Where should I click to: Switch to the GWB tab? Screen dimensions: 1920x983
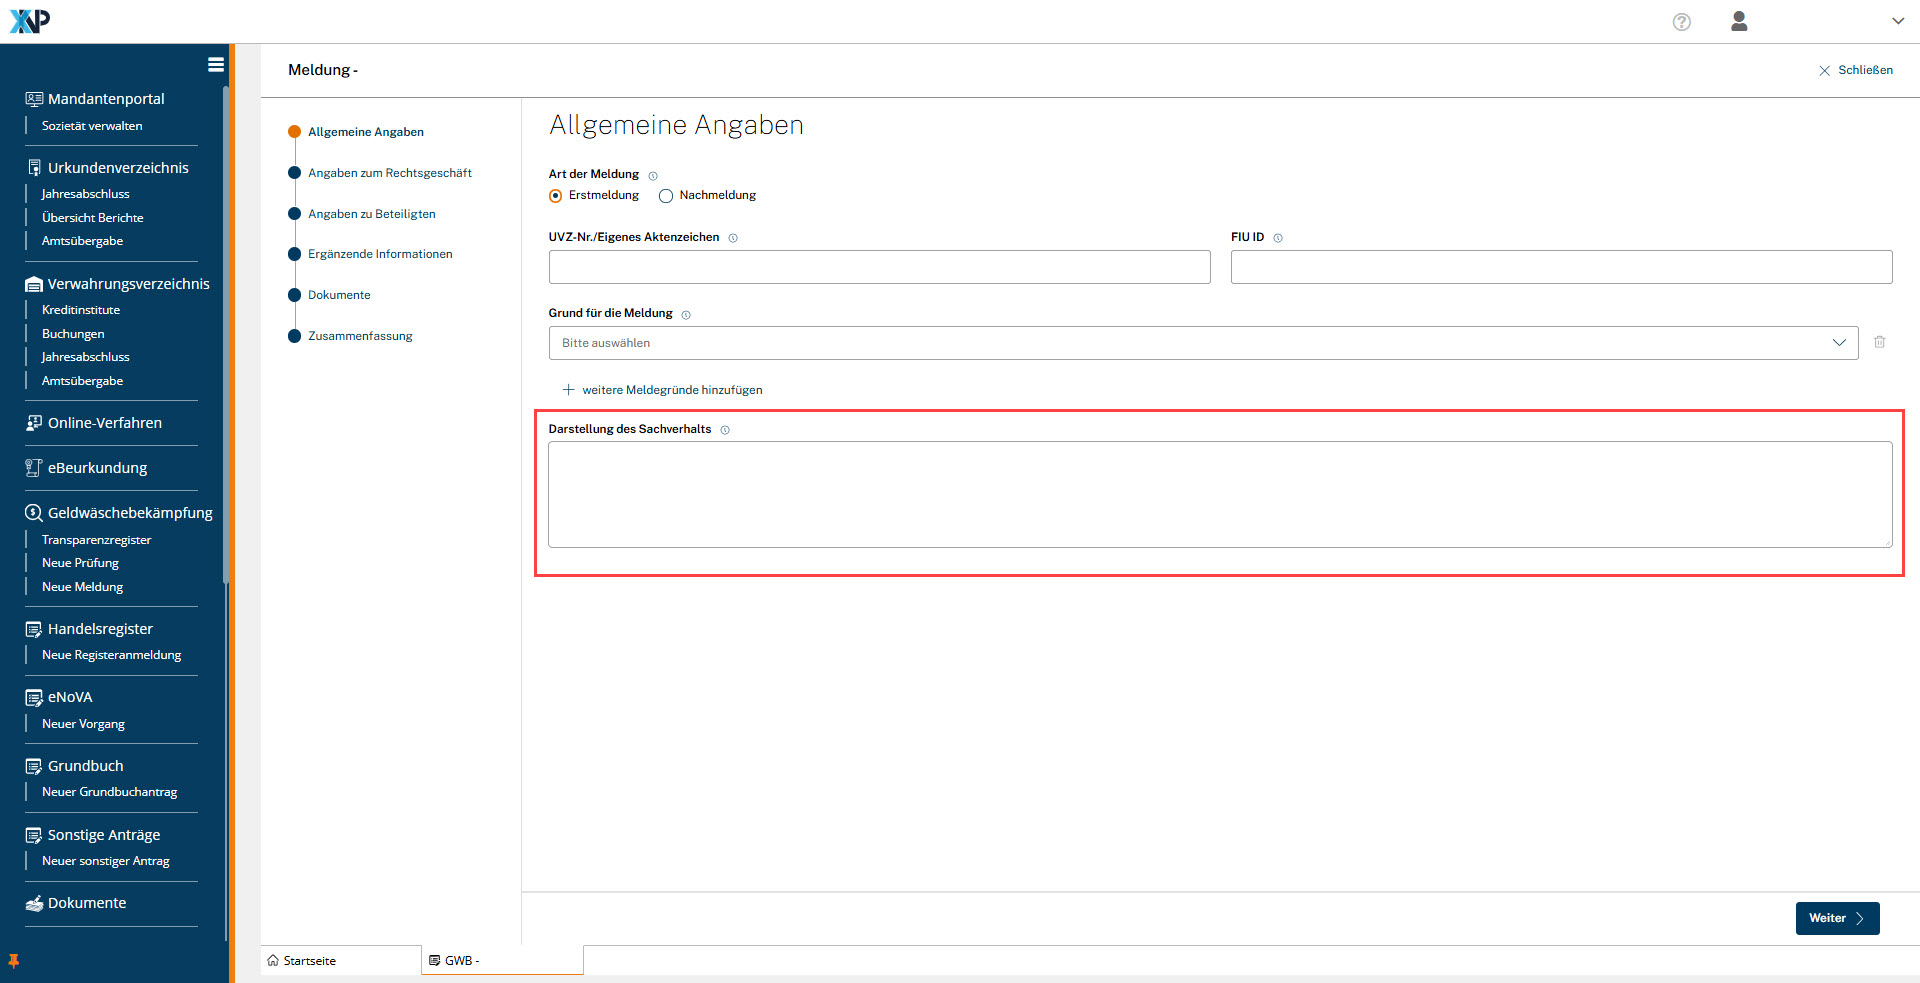(460, 961)
